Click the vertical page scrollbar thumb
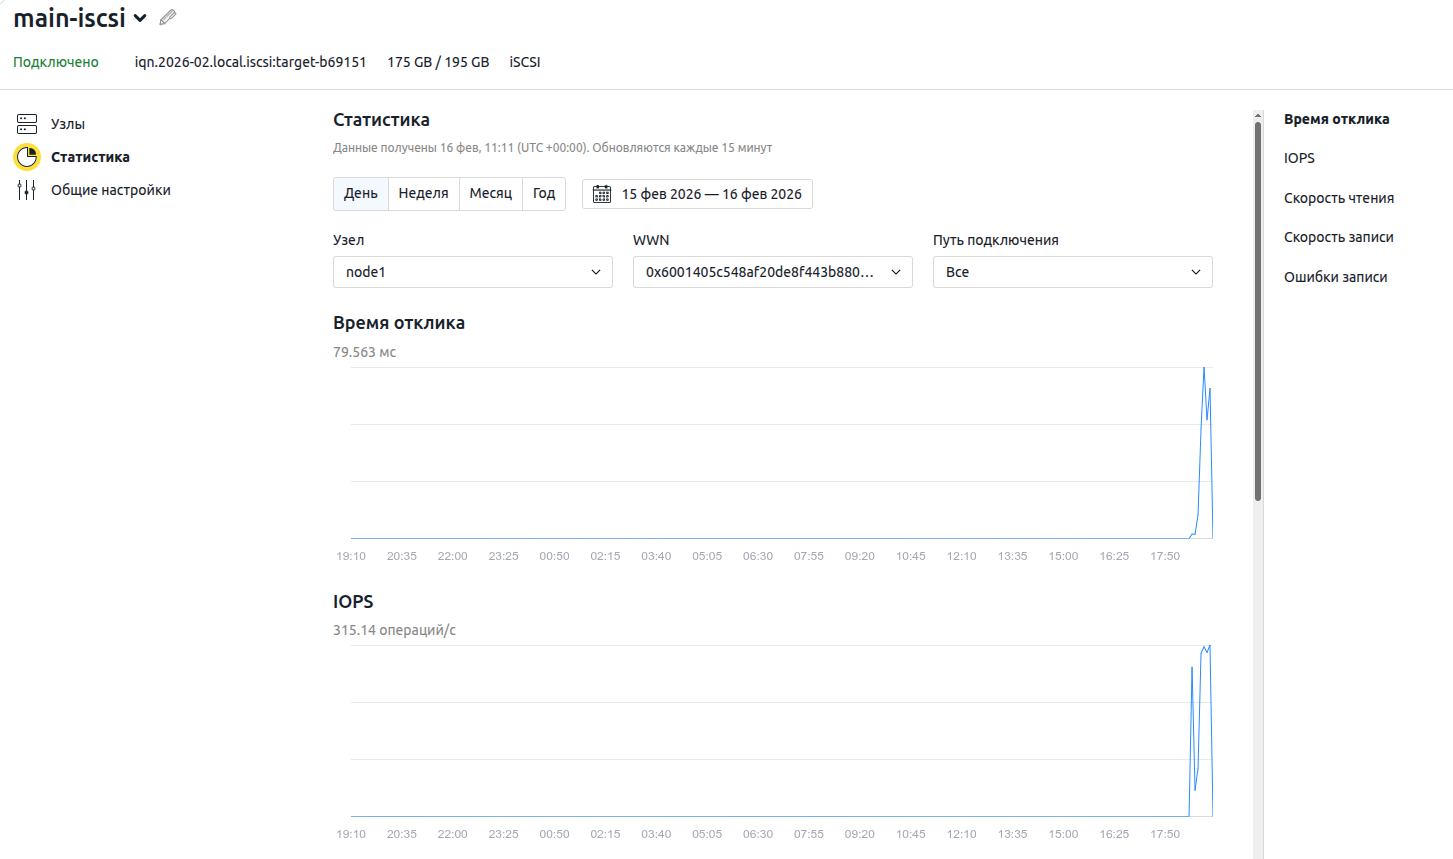1453x859 pixels. pos(1257,310)
